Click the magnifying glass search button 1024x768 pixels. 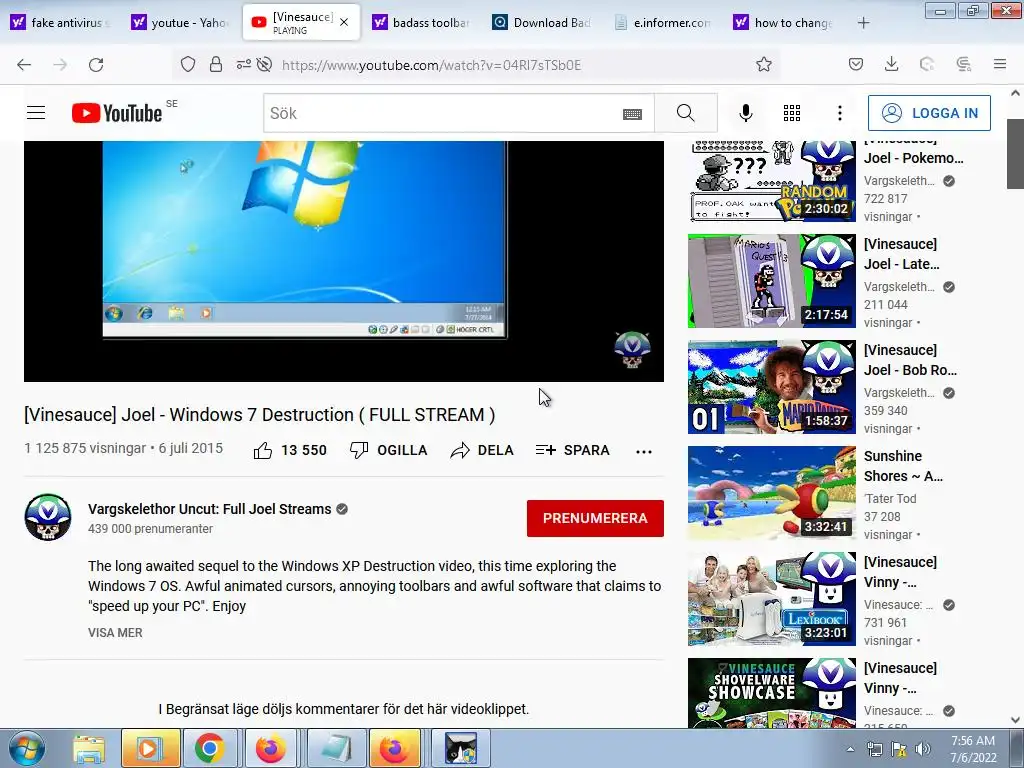point(686,113)
